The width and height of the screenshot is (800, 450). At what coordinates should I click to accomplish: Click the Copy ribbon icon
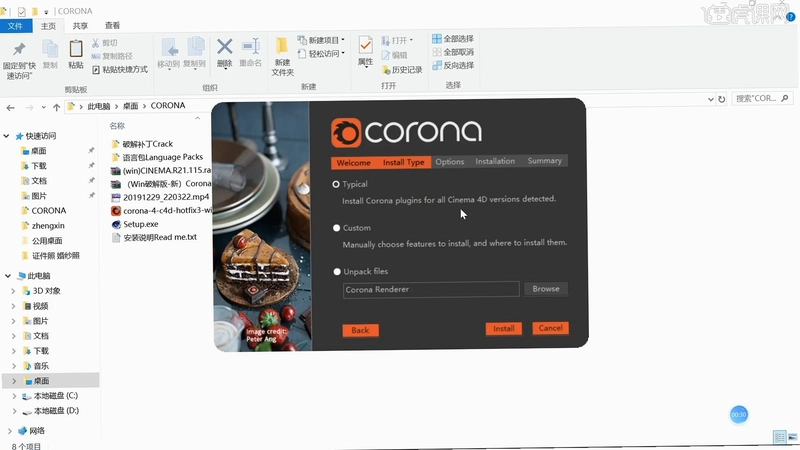[x=50, y=49]
